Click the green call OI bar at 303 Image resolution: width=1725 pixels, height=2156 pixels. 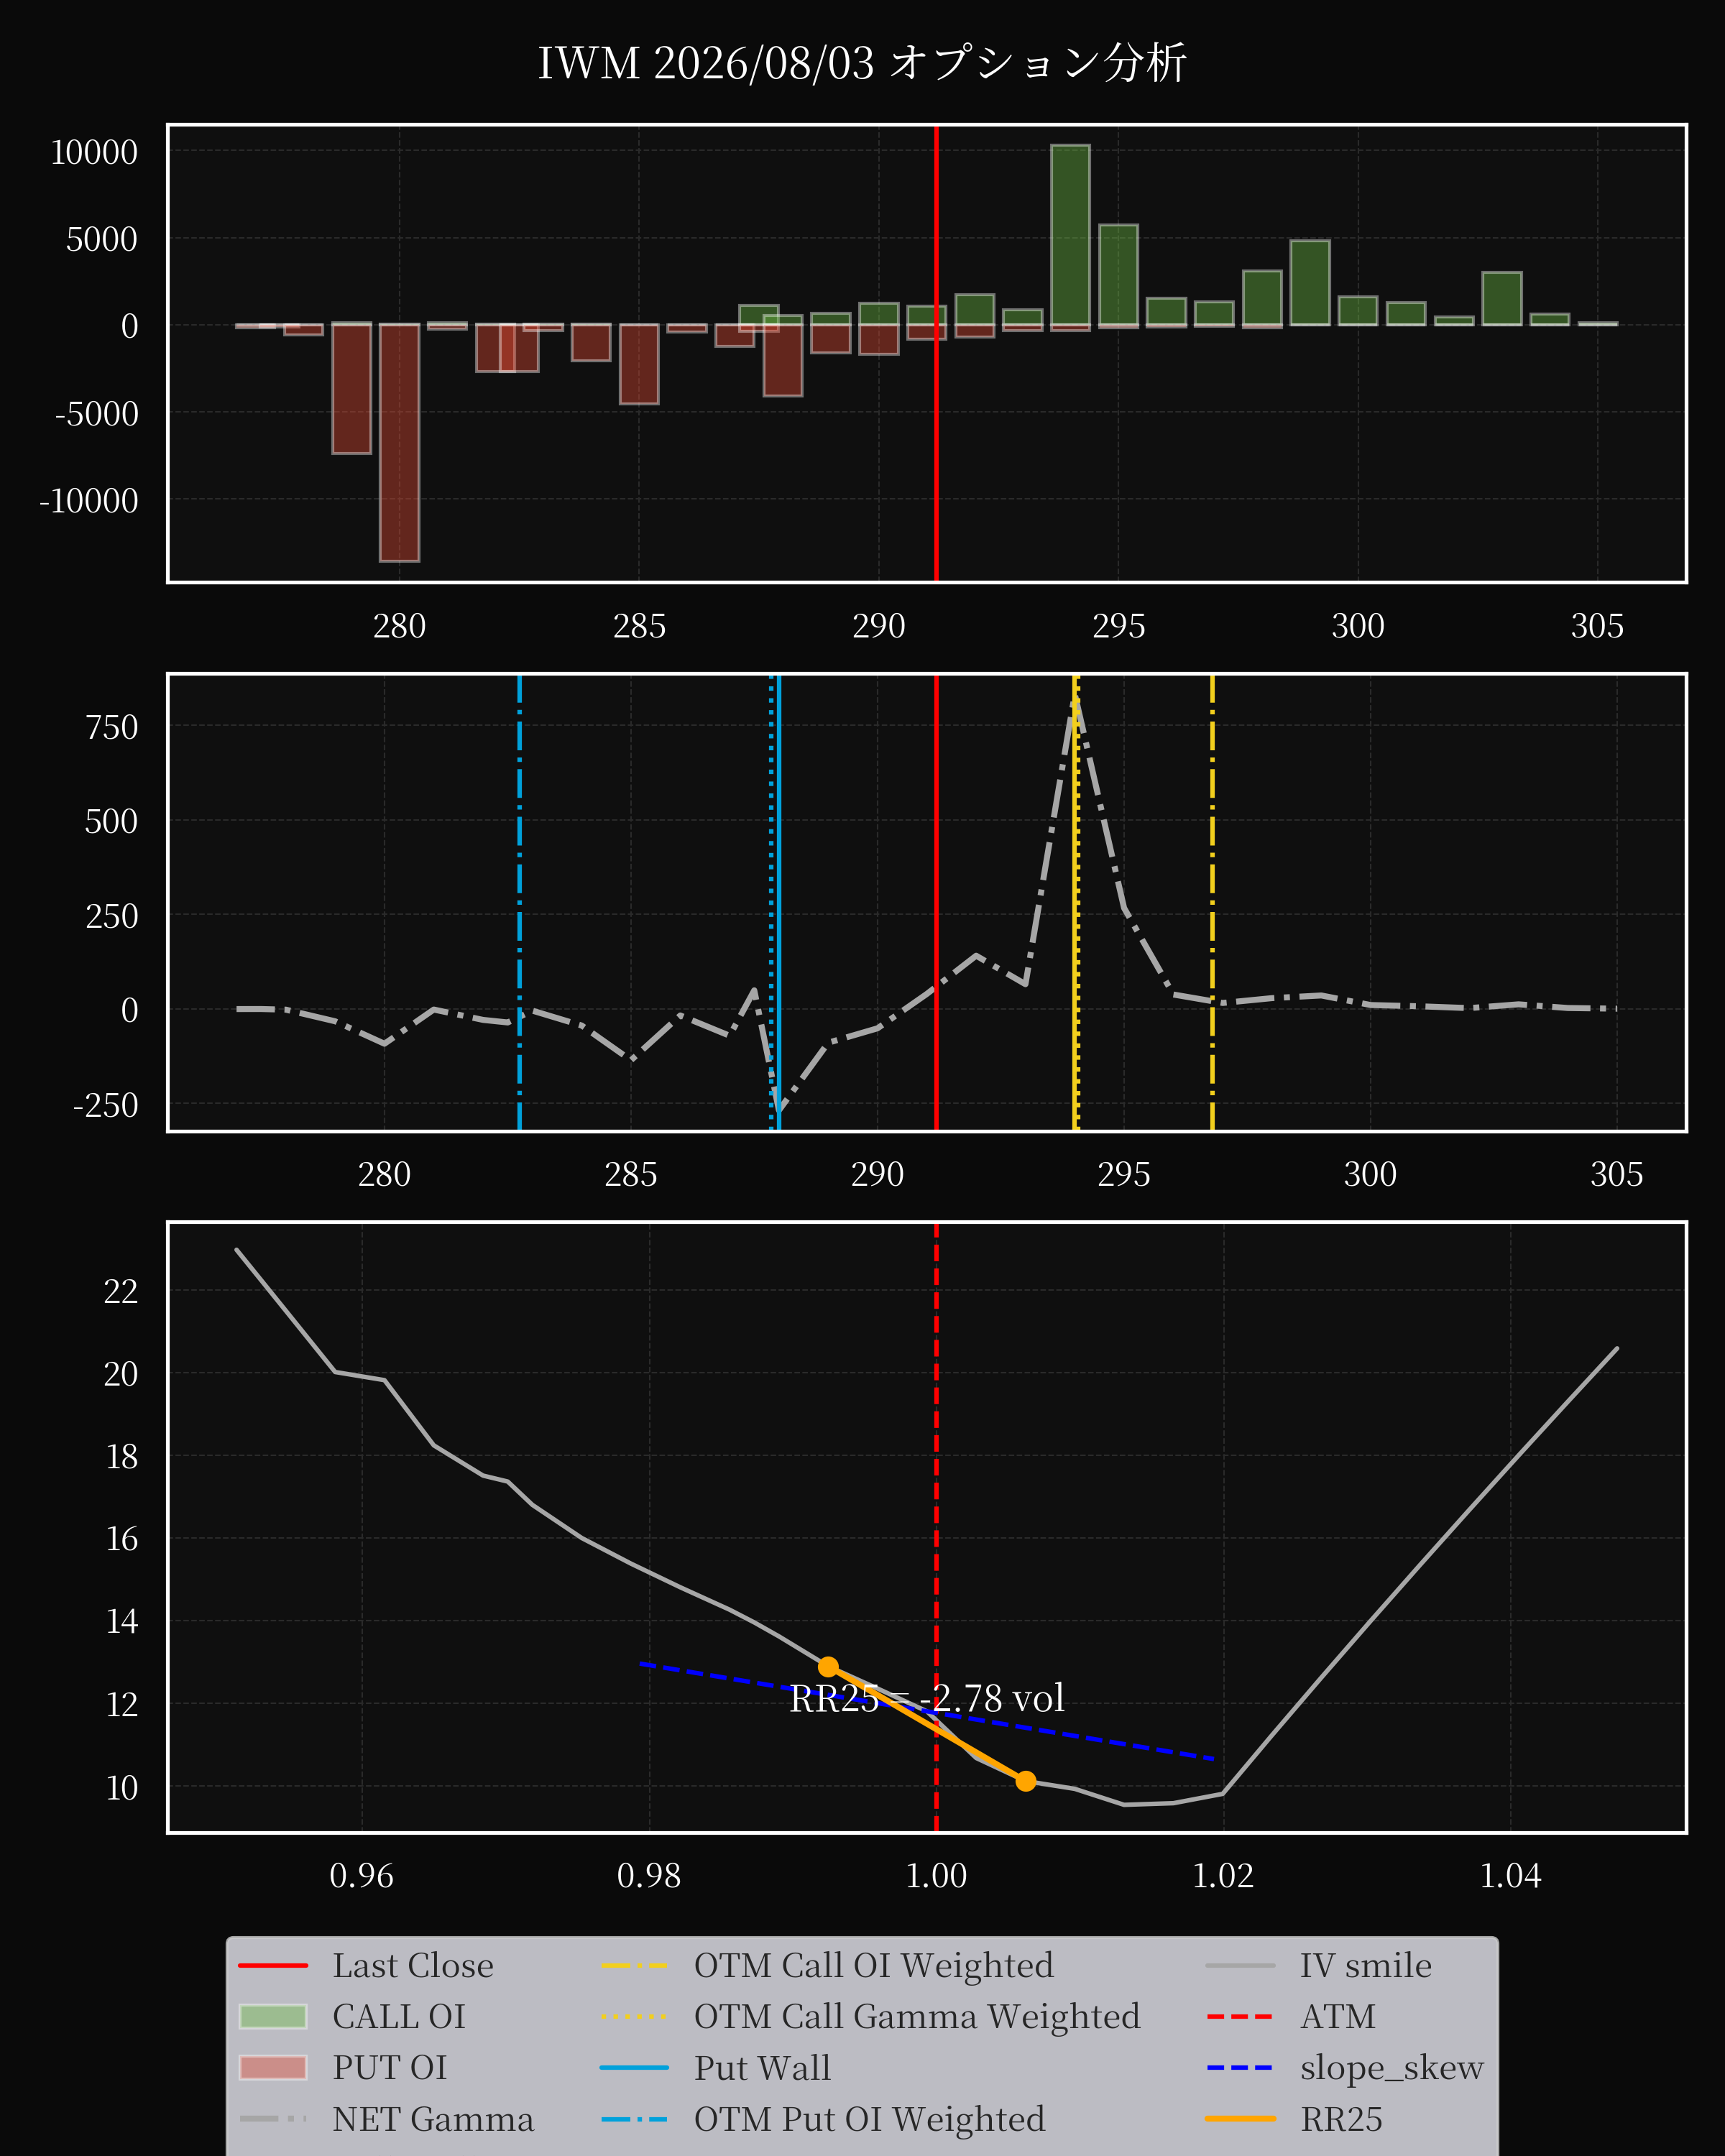pos(1502,298)
